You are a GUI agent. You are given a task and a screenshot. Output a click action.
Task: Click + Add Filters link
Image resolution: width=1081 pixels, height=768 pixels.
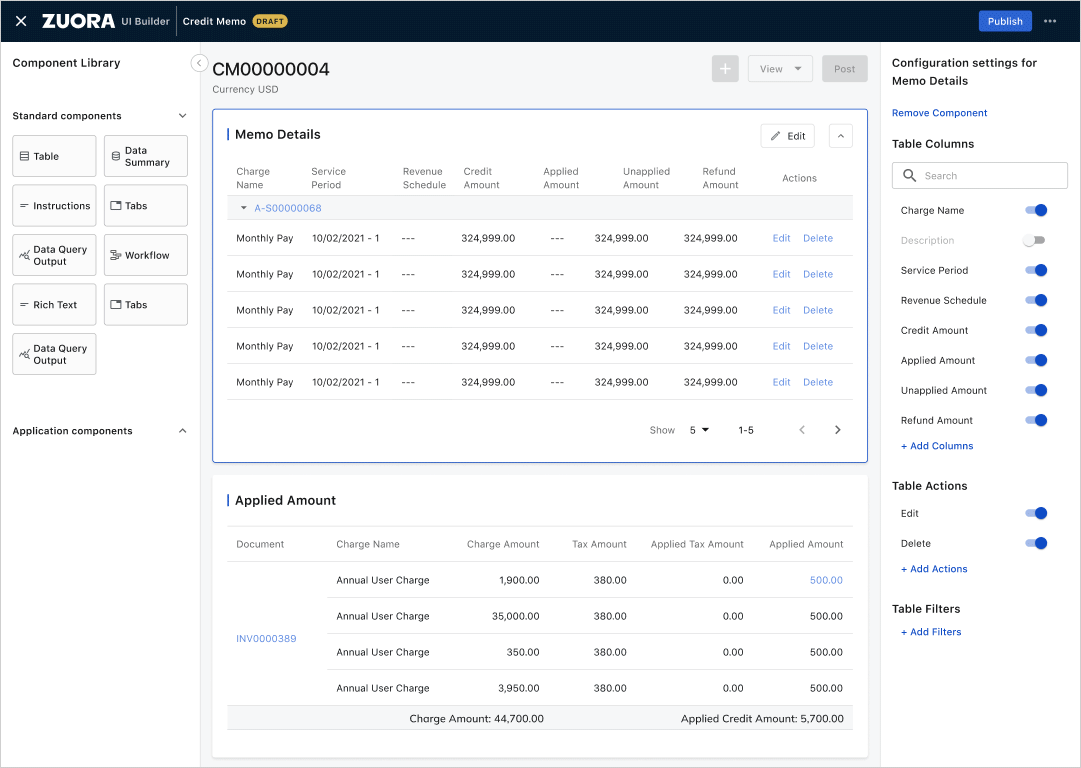pos(931,632)
